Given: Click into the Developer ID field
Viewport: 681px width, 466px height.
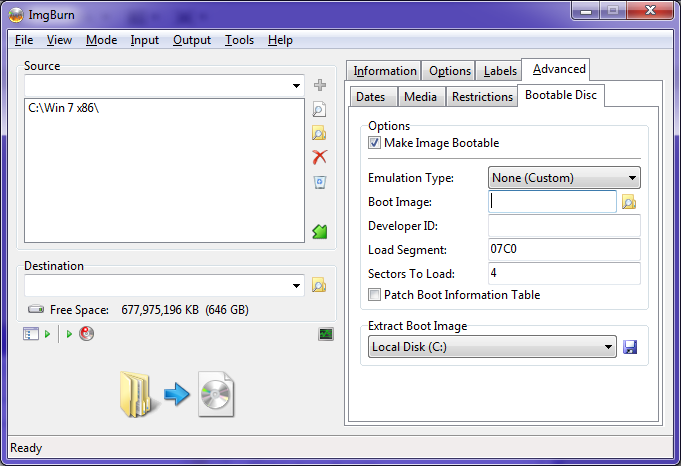Looking at the screenshot, I should tap(564, 225).
